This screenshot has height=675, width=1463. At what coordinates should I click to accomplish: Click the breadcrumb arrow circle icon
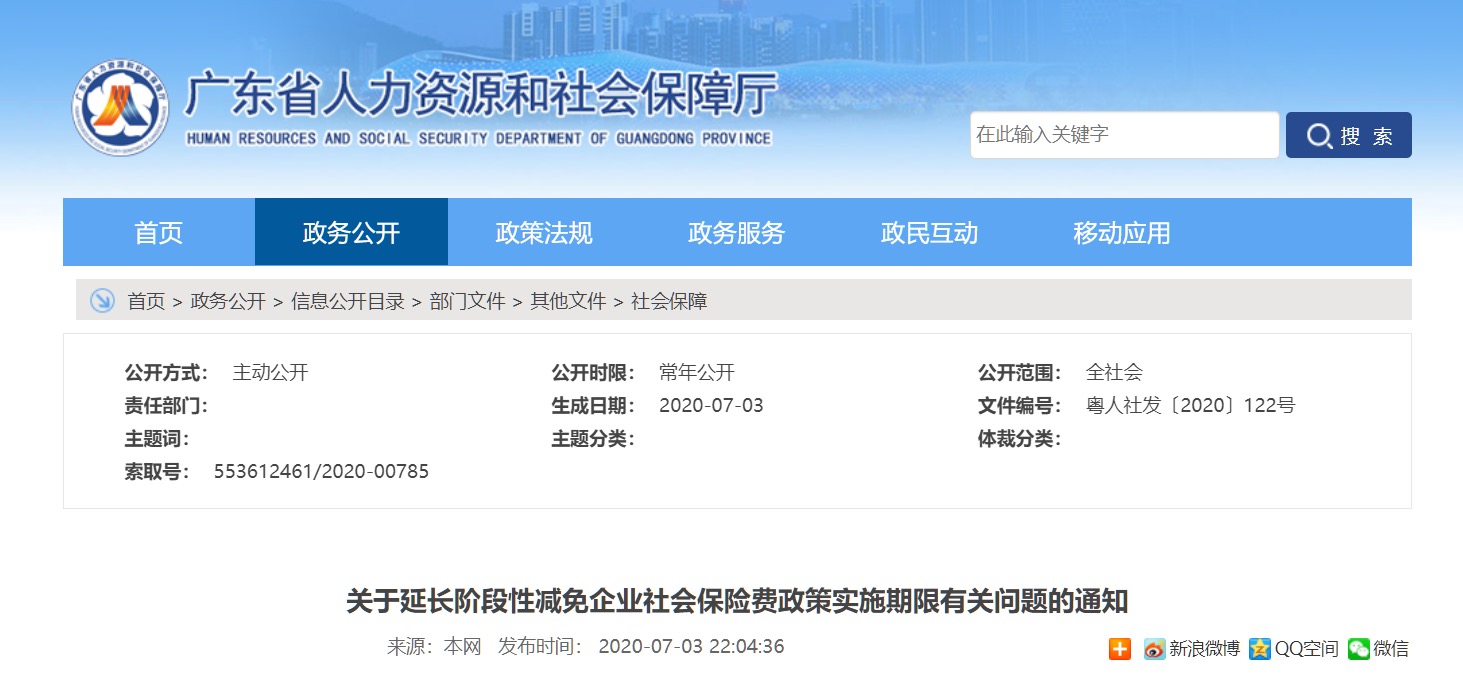click(102, 300)
